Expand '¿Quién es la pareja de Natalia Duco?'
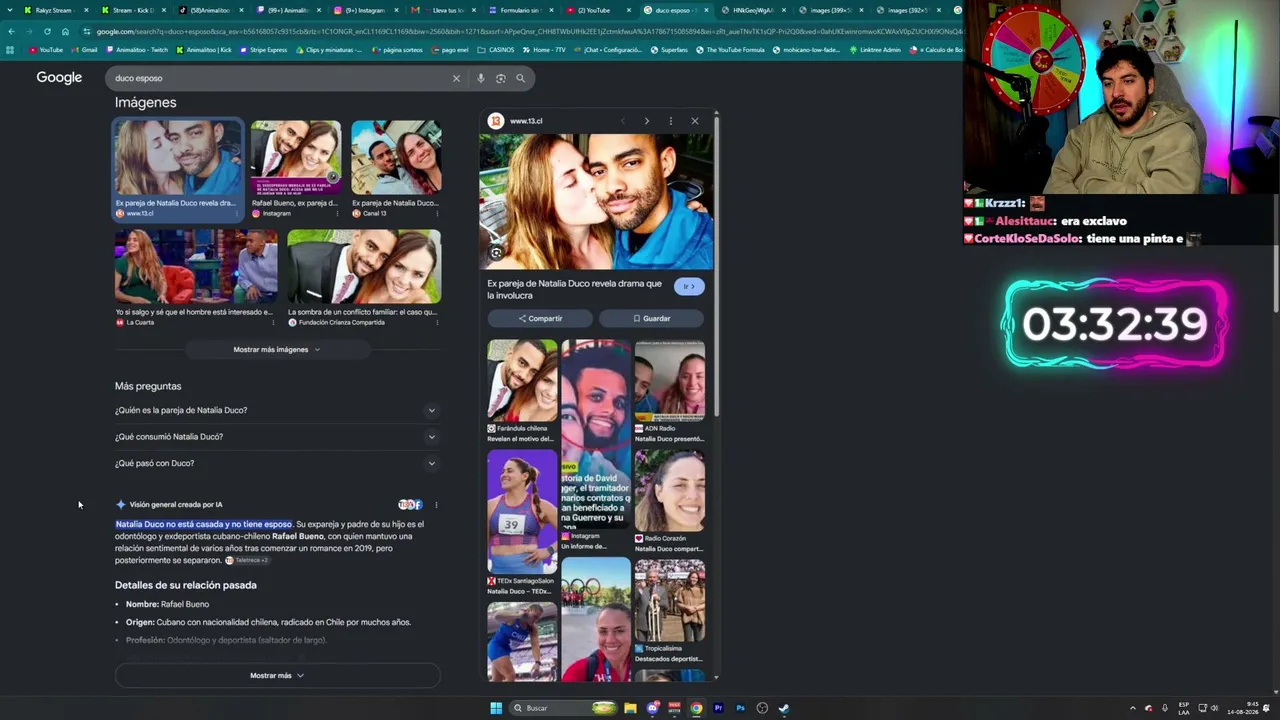 [x=277, y=410]
